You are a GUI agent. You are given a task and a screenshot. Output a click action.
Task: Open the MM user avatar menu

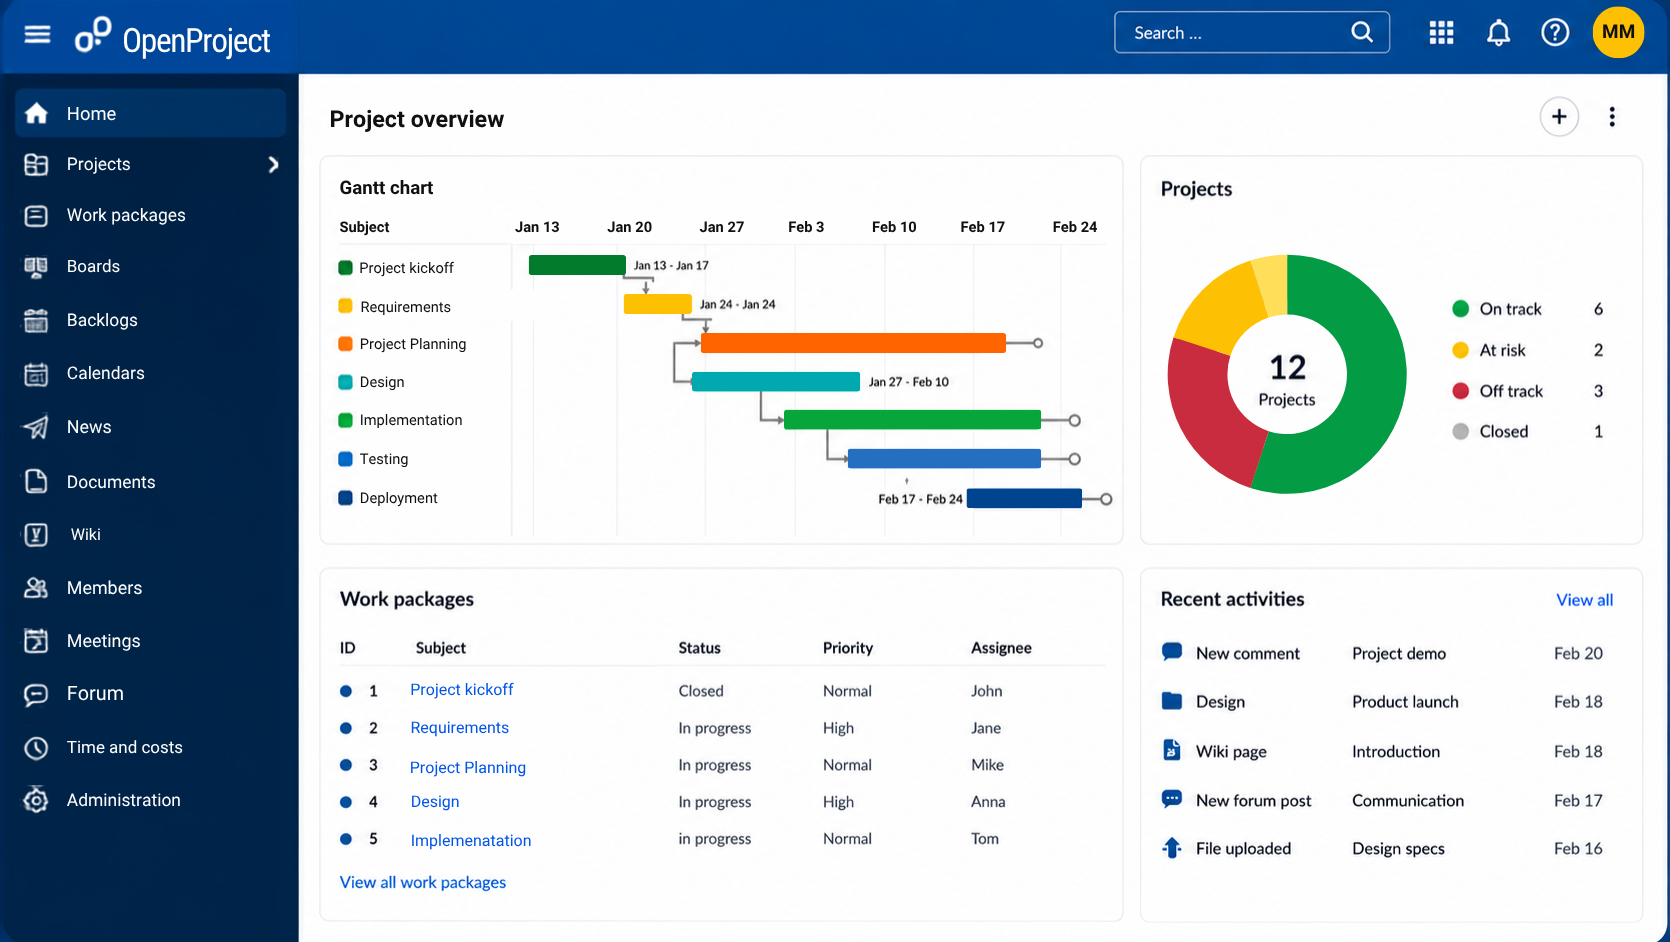1618,32
